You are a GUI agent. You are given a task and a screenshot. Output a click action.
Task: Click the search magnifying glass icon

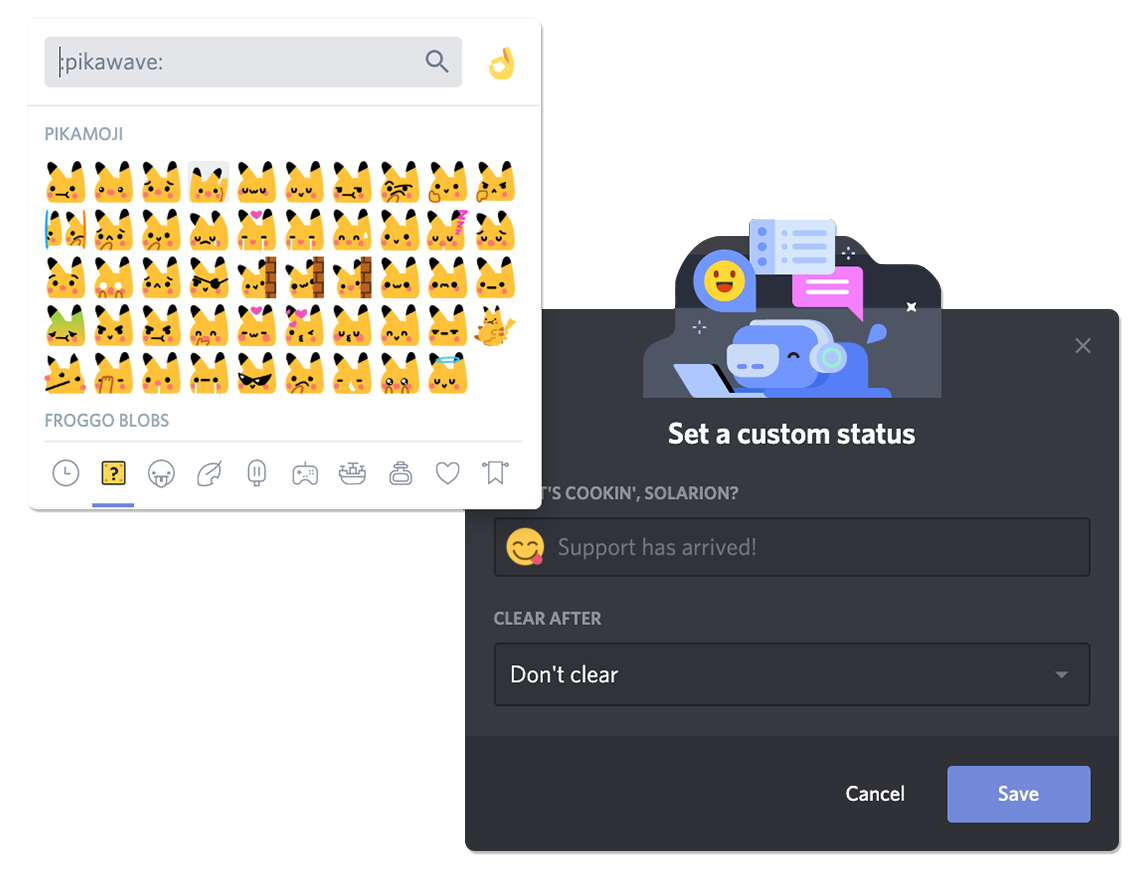click(x=437, y=62)
